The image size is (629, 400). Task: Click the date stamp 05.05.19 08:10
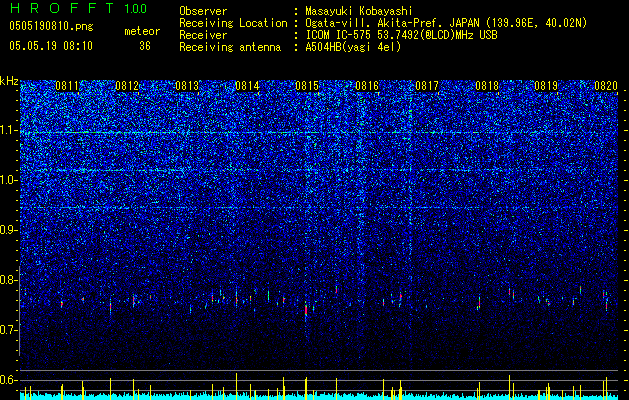[51, 46]
